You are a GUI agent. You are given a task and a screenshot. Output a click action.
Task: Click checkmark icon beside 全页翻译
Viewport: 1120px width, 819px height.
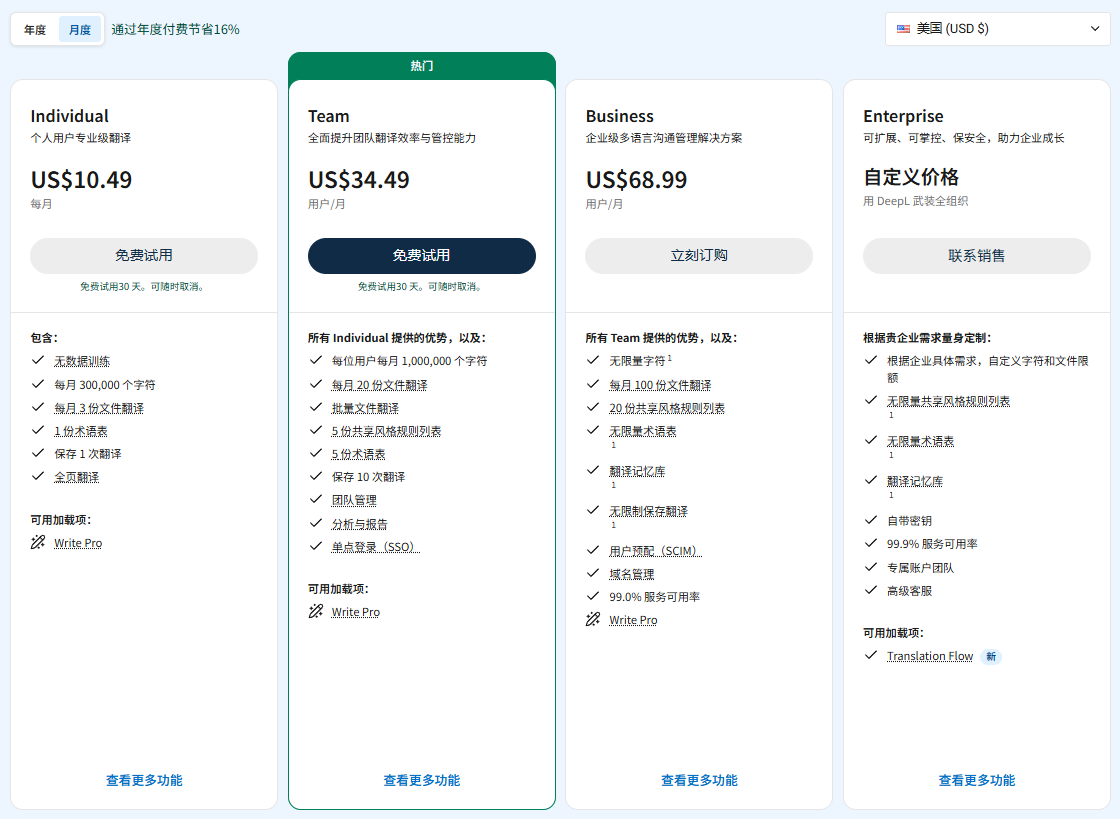point(38,476)
